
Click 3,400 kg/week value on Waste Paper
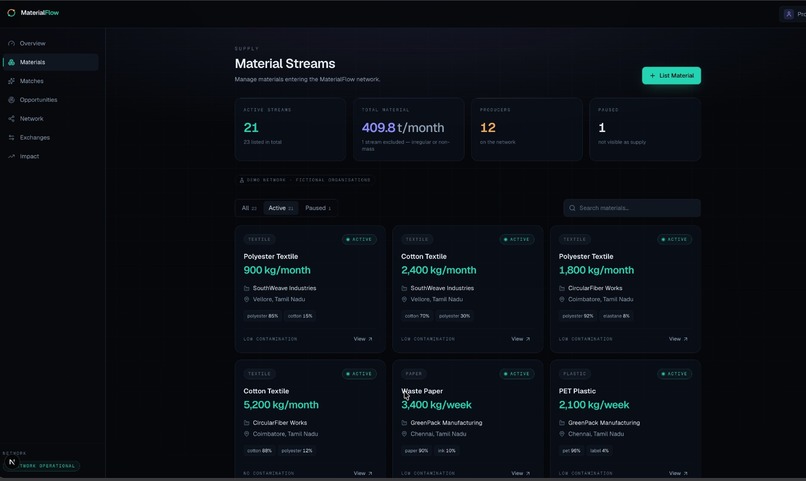(x=436, y=405)
